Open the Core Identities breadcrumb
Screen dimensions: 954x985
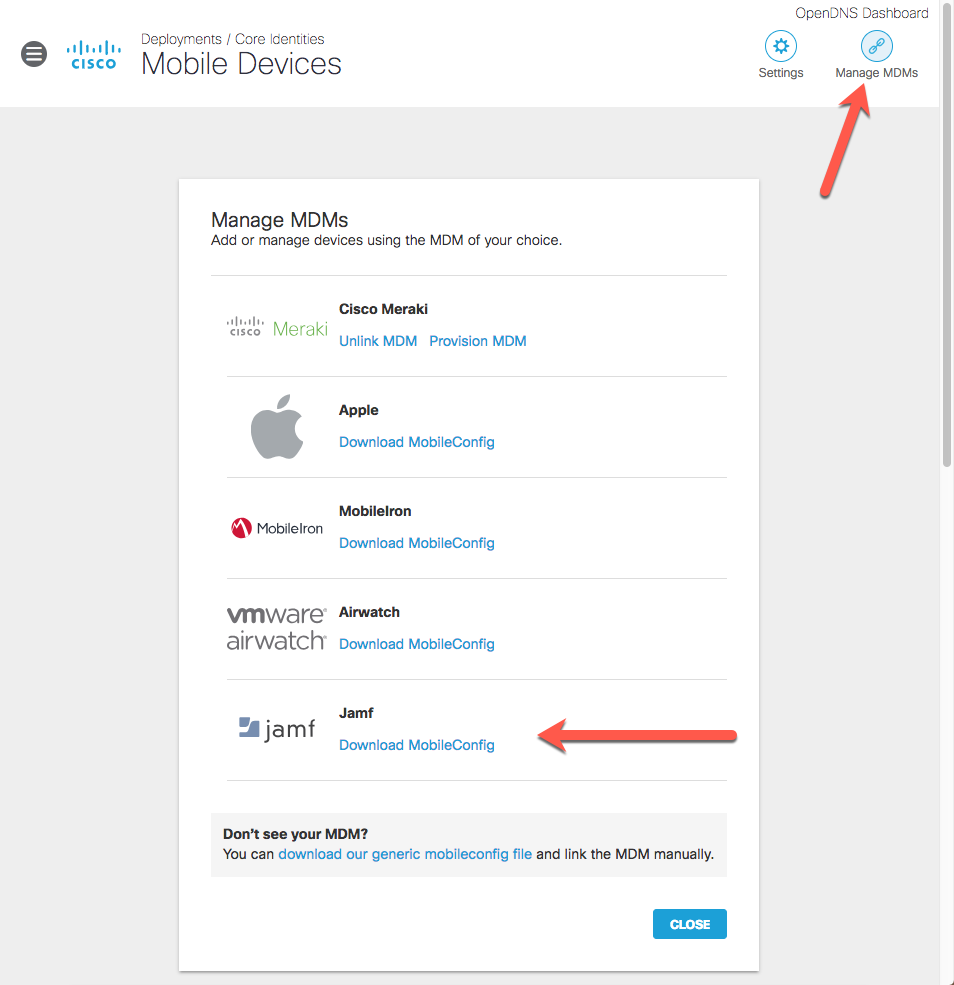tap(279, 39)
